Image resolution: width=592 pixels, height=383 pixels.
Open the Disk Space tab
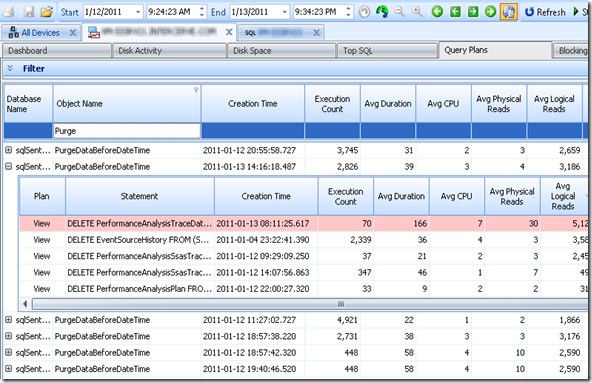coord(282,51)
